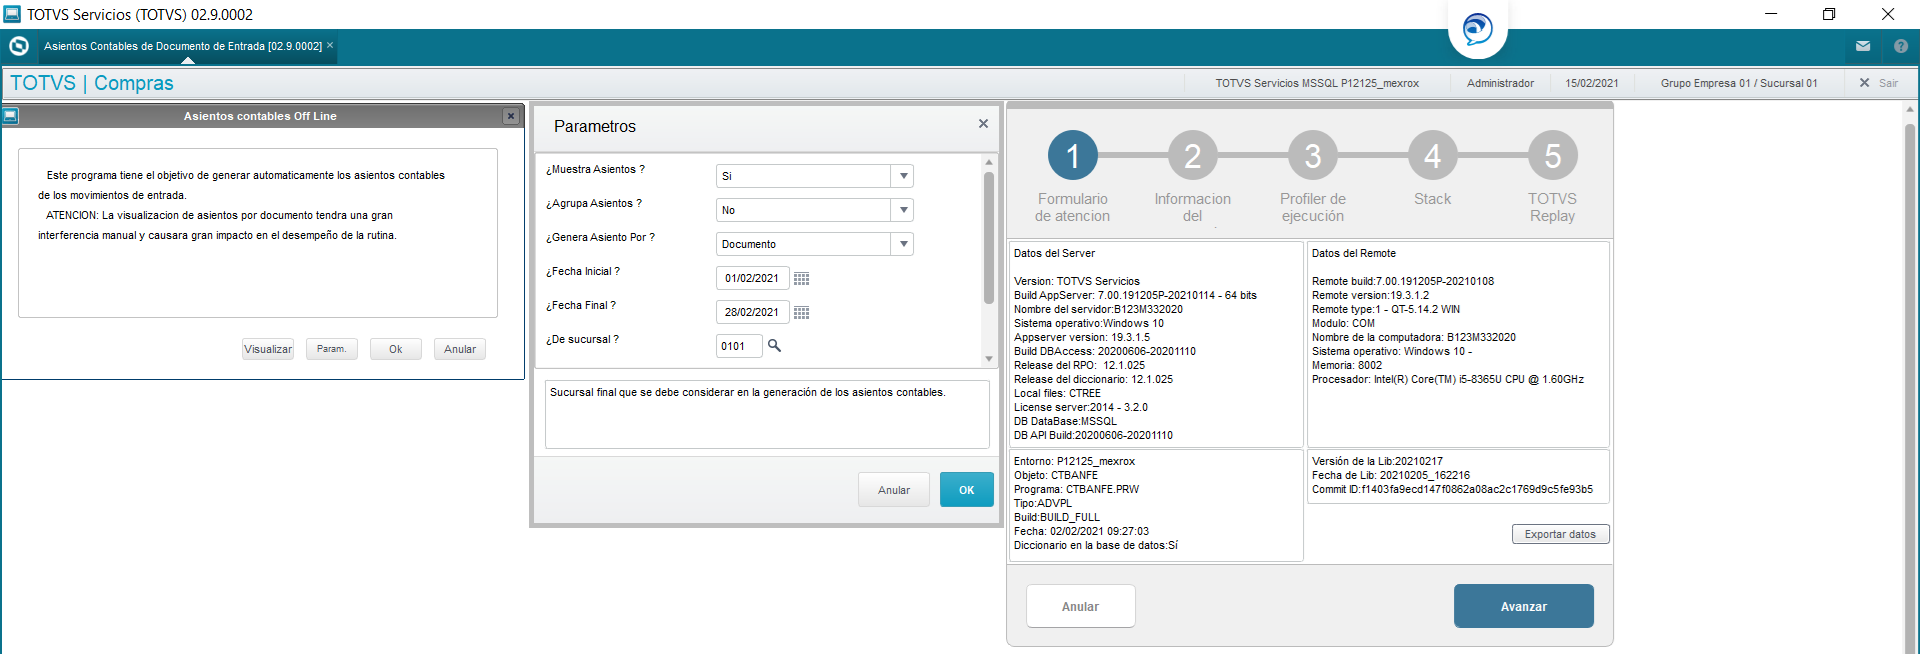Click the TOTVS logo icon in the tab bar

[18, 46]
